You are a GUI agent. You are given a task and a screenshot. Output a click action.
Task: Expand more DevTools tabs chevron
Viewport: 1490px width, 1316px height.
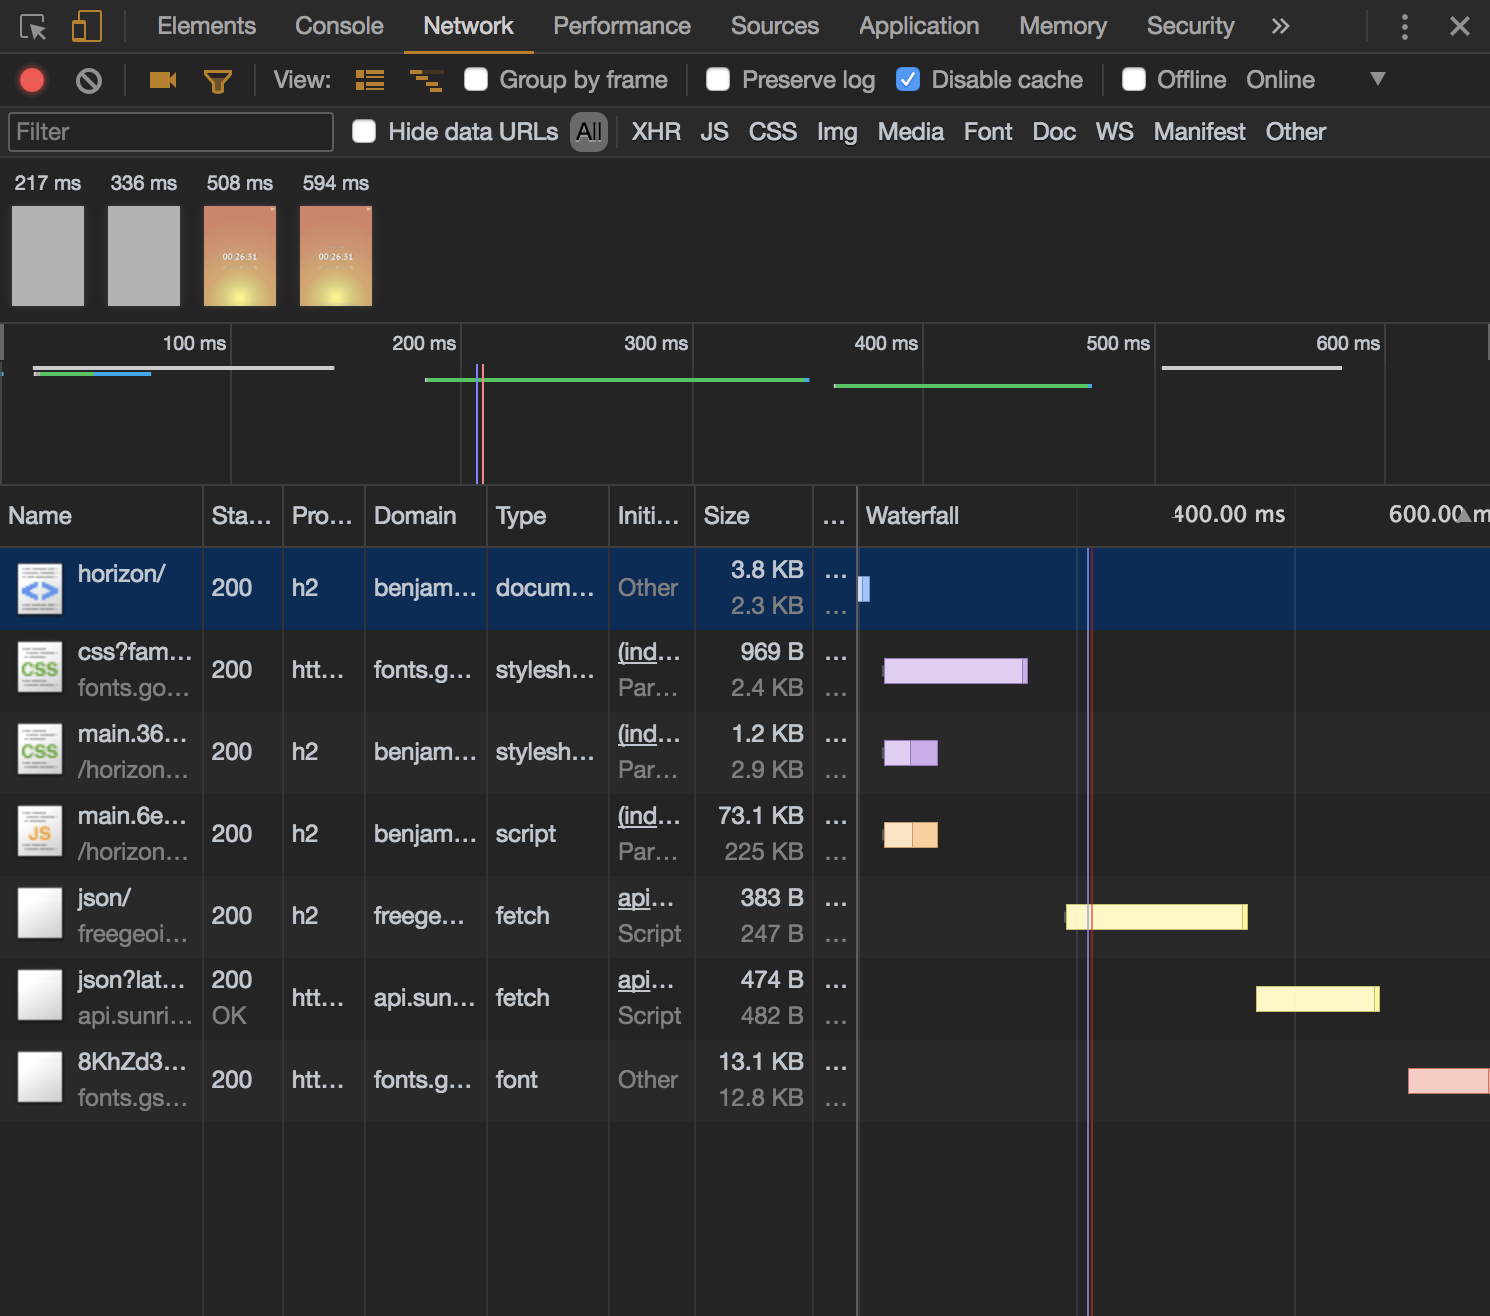point(1280,26)
